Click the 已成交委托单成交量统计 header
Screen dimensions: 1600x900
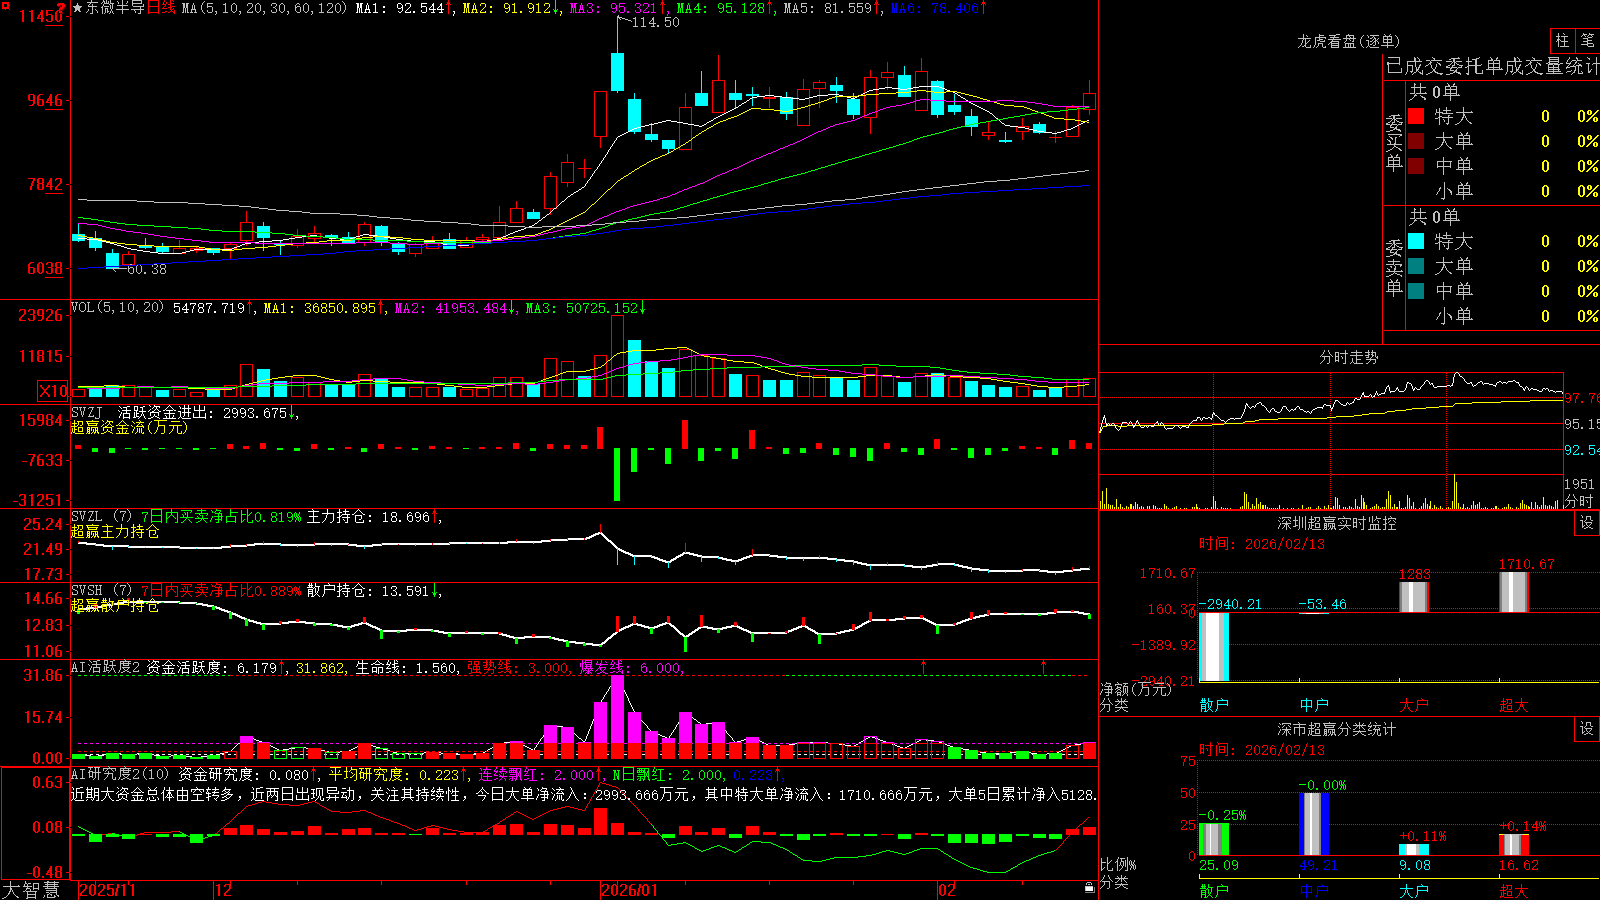[1492, 66]
